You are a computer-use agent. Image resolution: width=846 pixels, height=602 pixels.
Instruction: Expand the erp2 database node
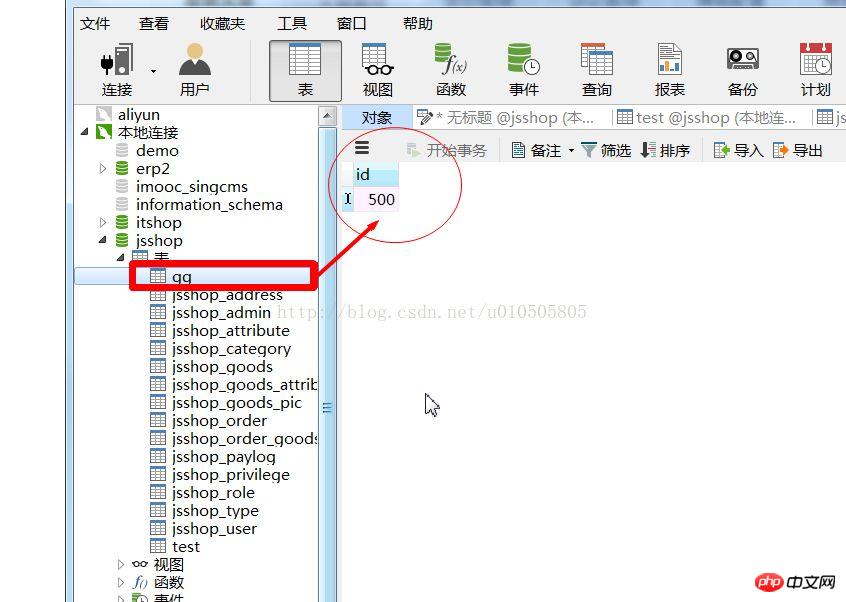coord(104,168)
